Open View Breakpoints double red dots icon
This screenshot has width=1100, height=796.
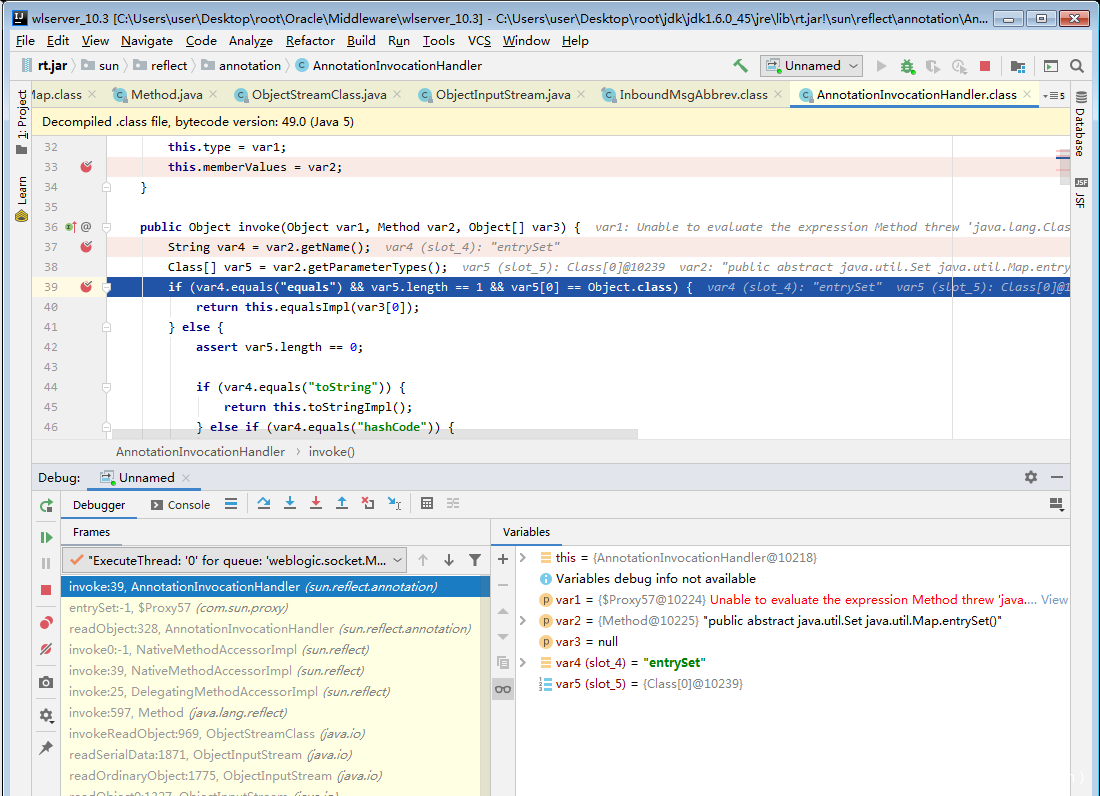pos(46,623)
